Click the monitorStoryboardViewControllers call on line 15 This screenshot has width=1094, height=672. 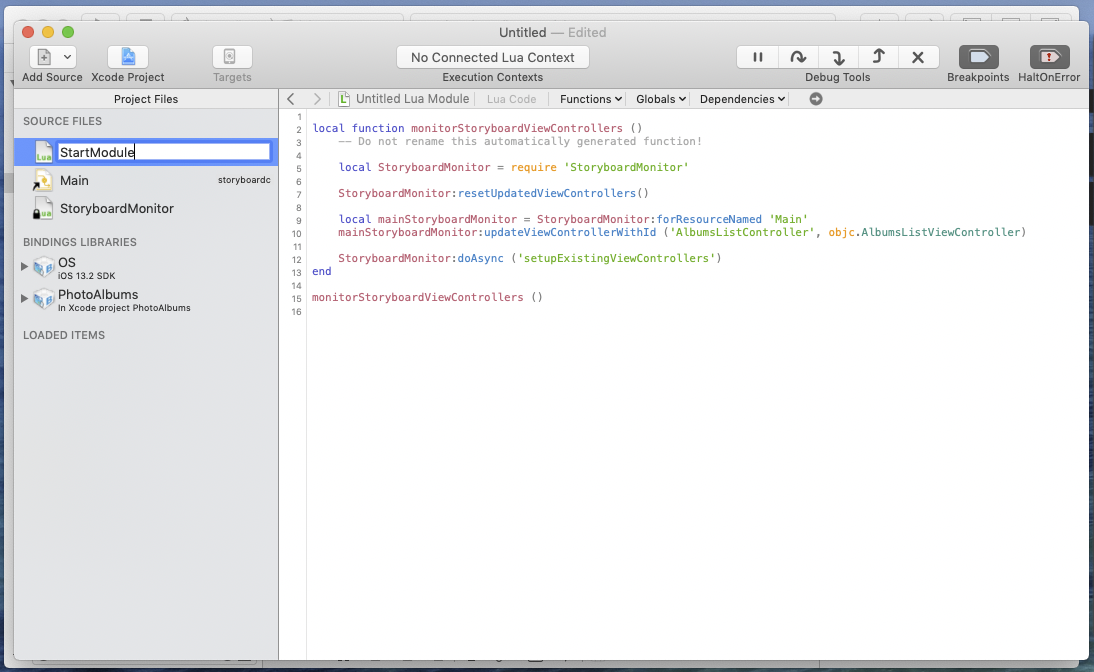tap(427, 297)
